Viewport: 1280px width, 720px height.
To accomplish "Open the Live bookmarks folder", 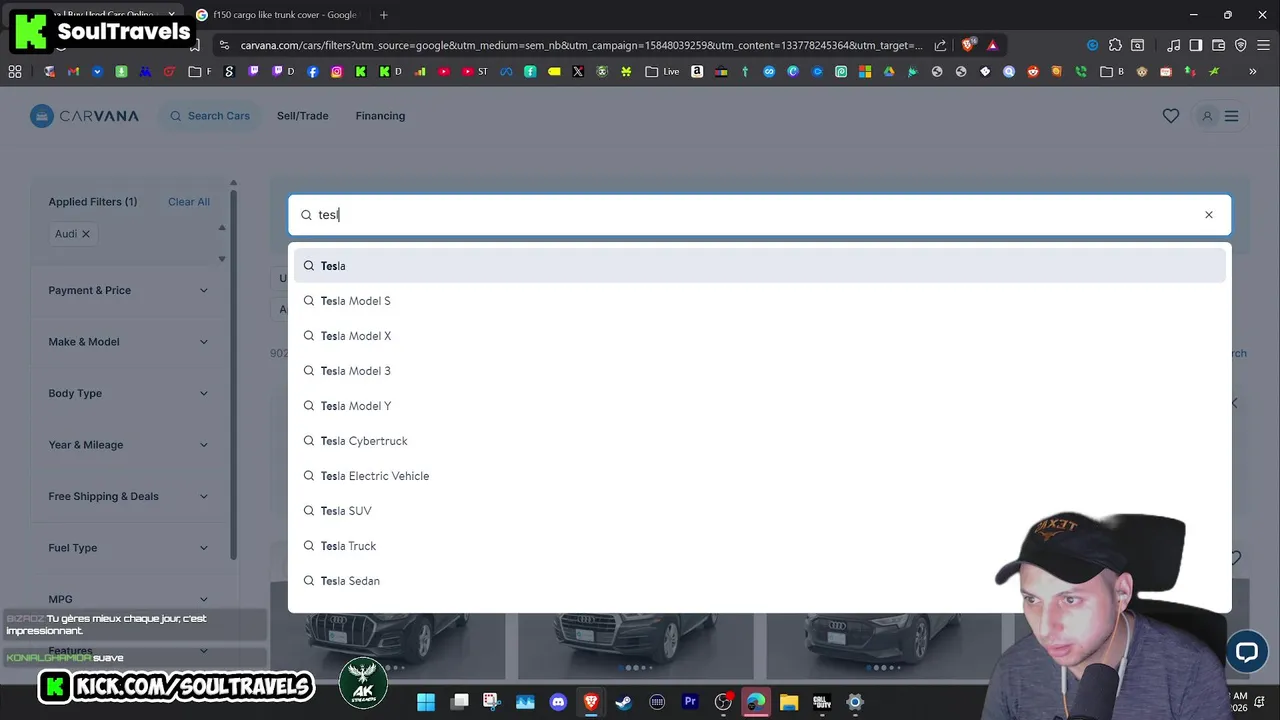I will pos(662,72).
